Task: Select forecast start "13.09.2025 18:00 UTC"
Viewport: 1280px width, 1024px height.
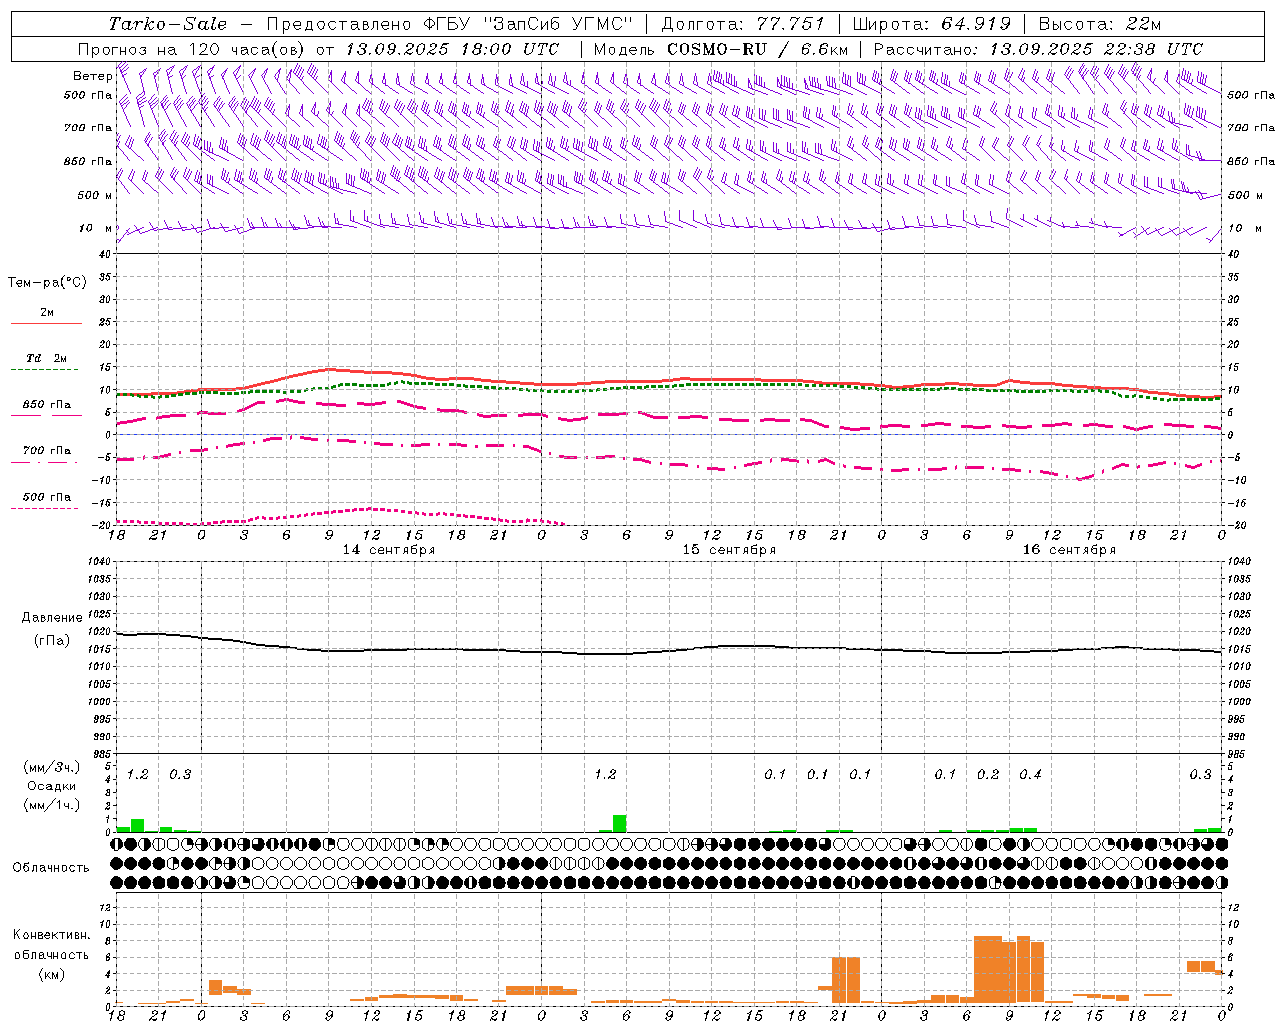Action: (452, 49)
